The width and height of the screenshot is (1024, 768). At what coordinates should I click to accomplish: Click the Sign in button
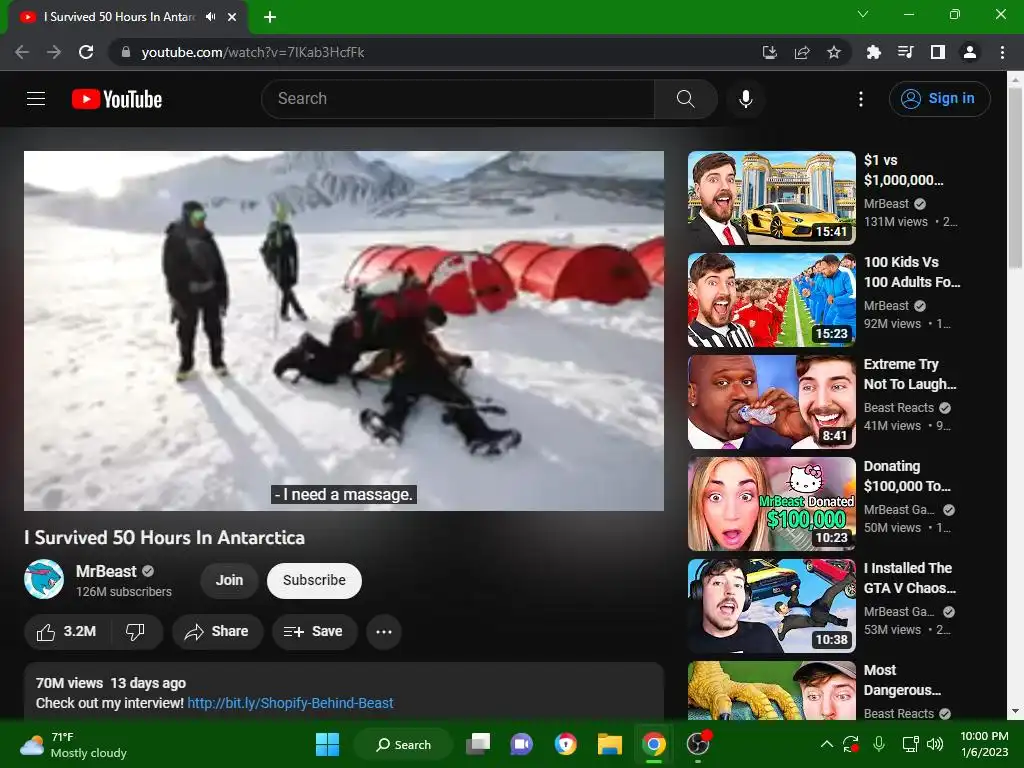[939, 99]
